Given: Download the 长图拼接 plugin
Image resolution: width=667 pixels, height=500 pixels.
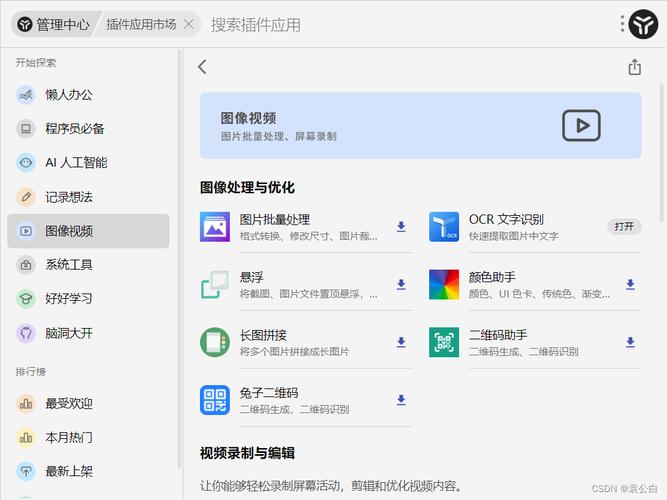Looking at the screenshot, I should pos(401,342).
